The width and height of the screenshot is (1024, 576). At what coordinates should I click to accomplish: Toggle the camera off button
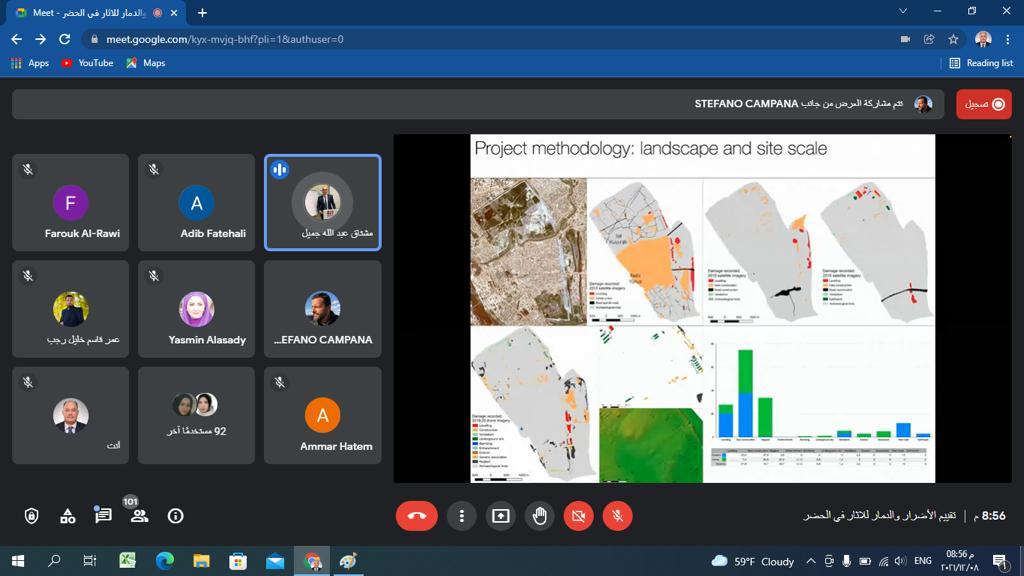[x=578, y=516]
